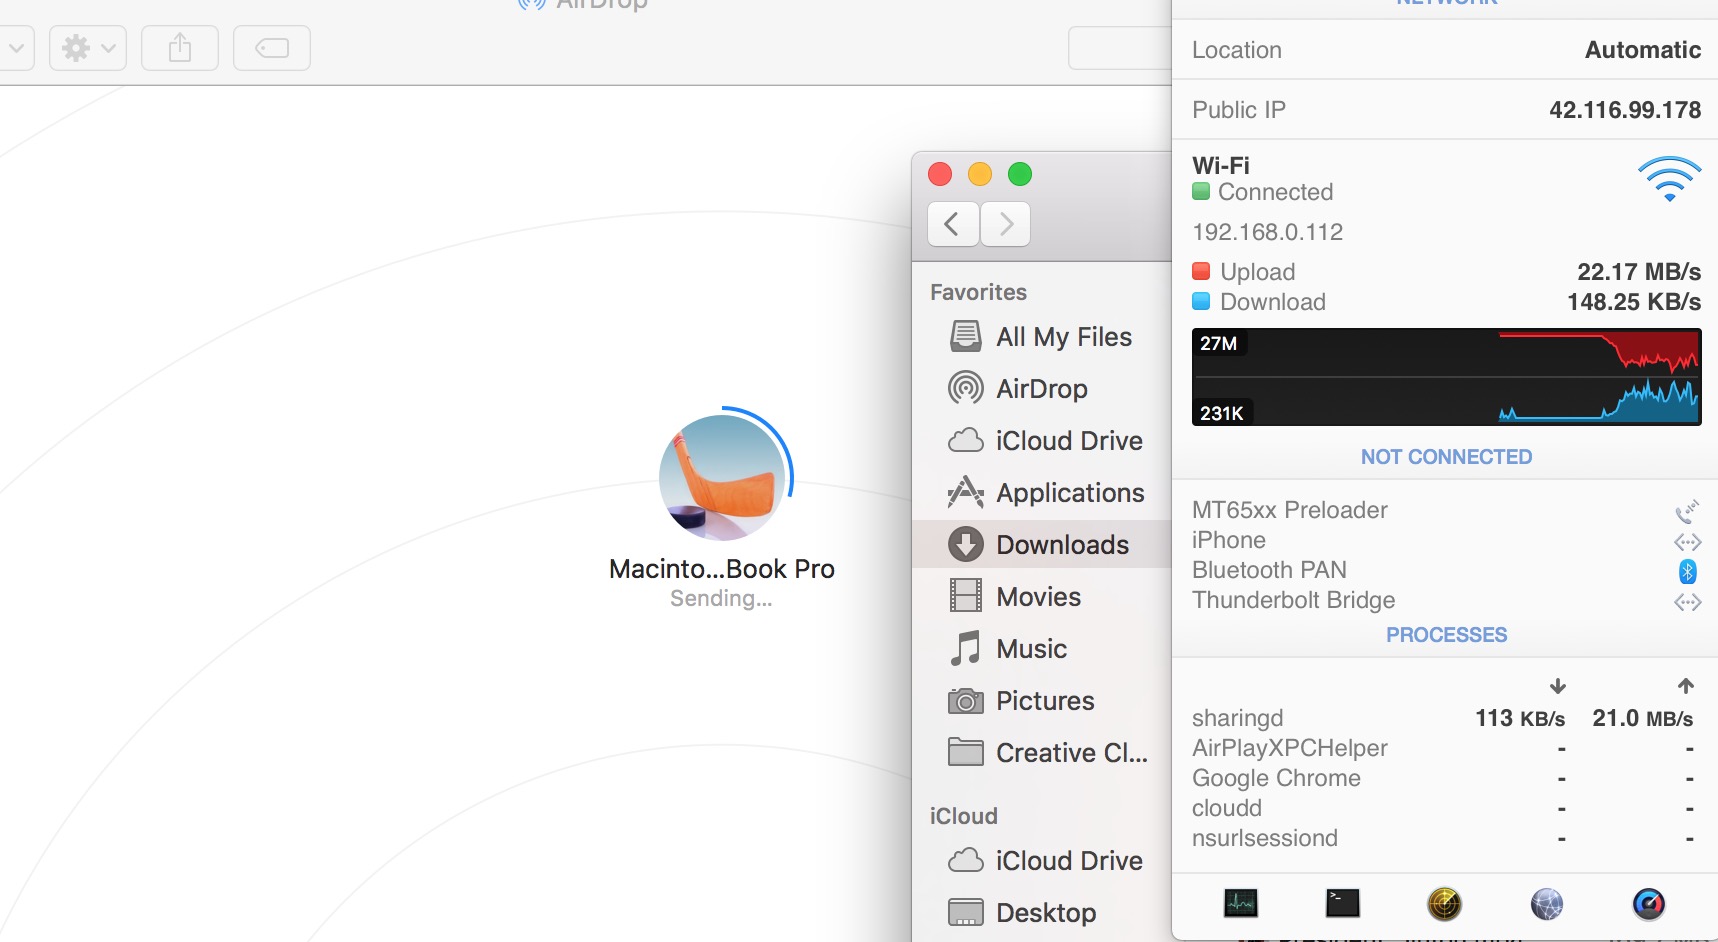Select AirDrop in Finder sidebar
Image resolution: width=1718 pixels, height=942 pixels.
(1041, 389)
